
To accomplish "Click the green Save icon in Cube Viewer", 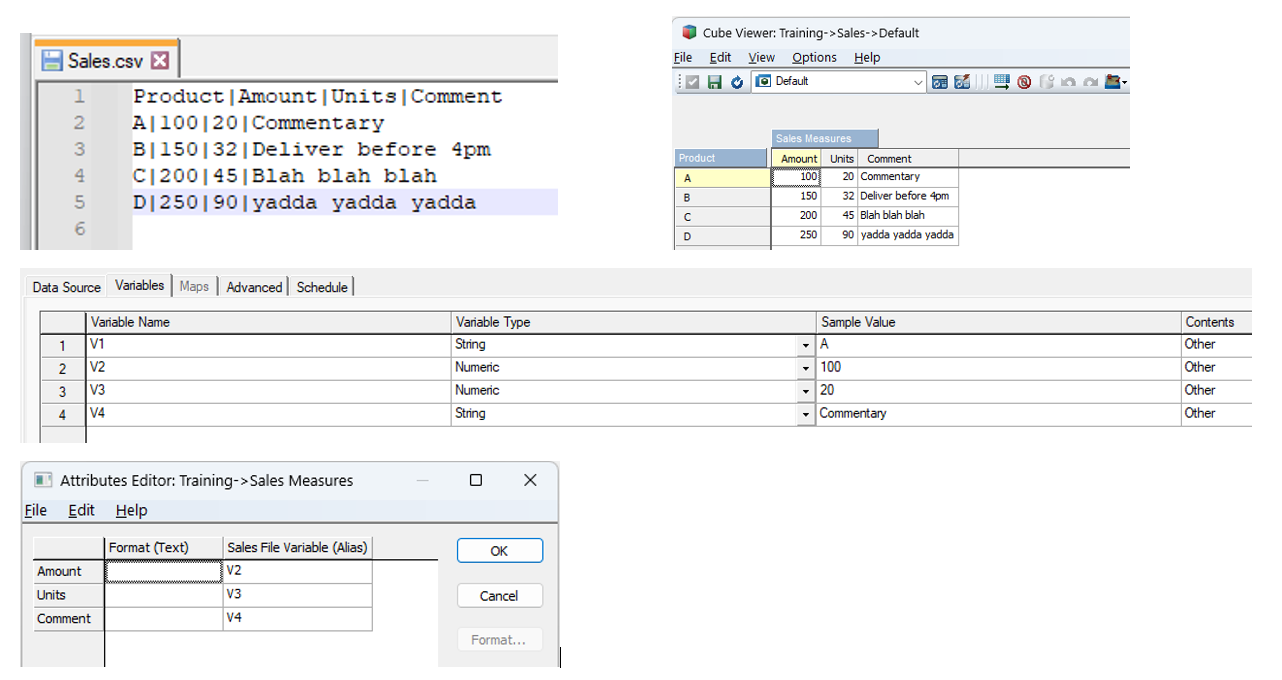I will point(714,82).
